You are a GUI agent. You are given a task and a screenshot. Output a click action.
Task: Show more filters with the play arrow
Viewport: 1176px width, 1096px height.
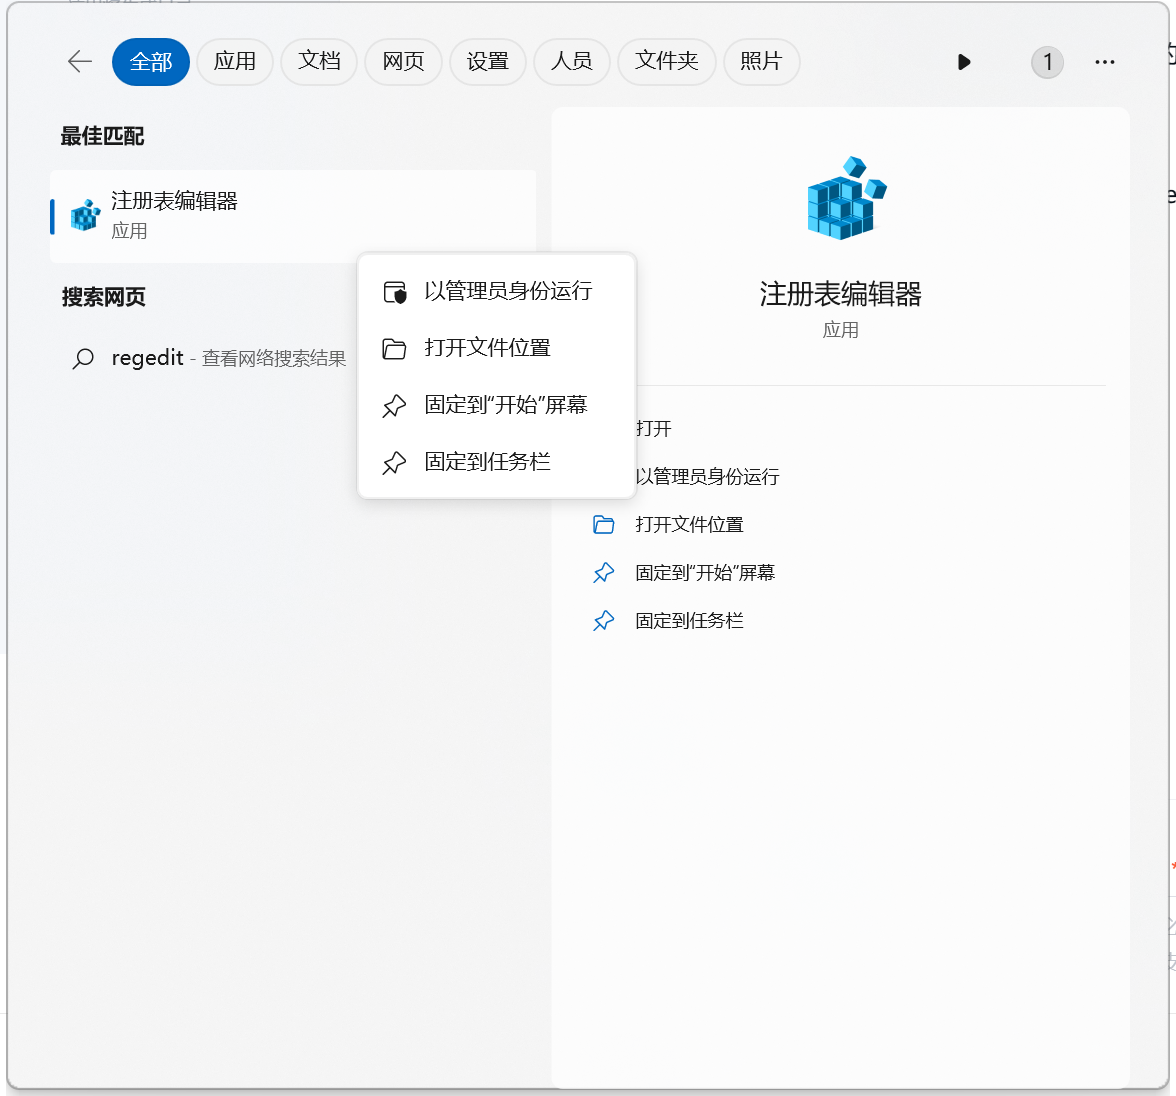pyautogui.click(x=964, y=62)
